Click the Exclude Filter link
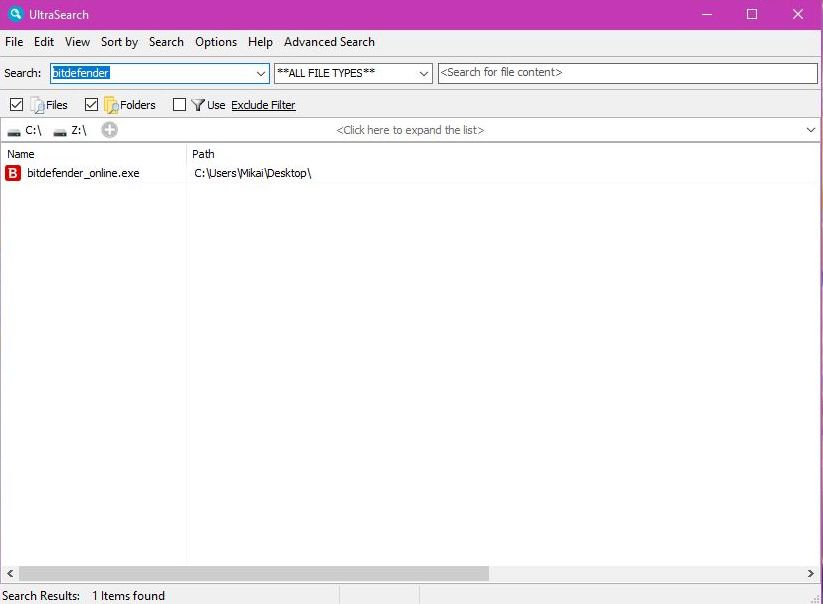This screenshot has width=823, height=604. (x=263, y=105)
